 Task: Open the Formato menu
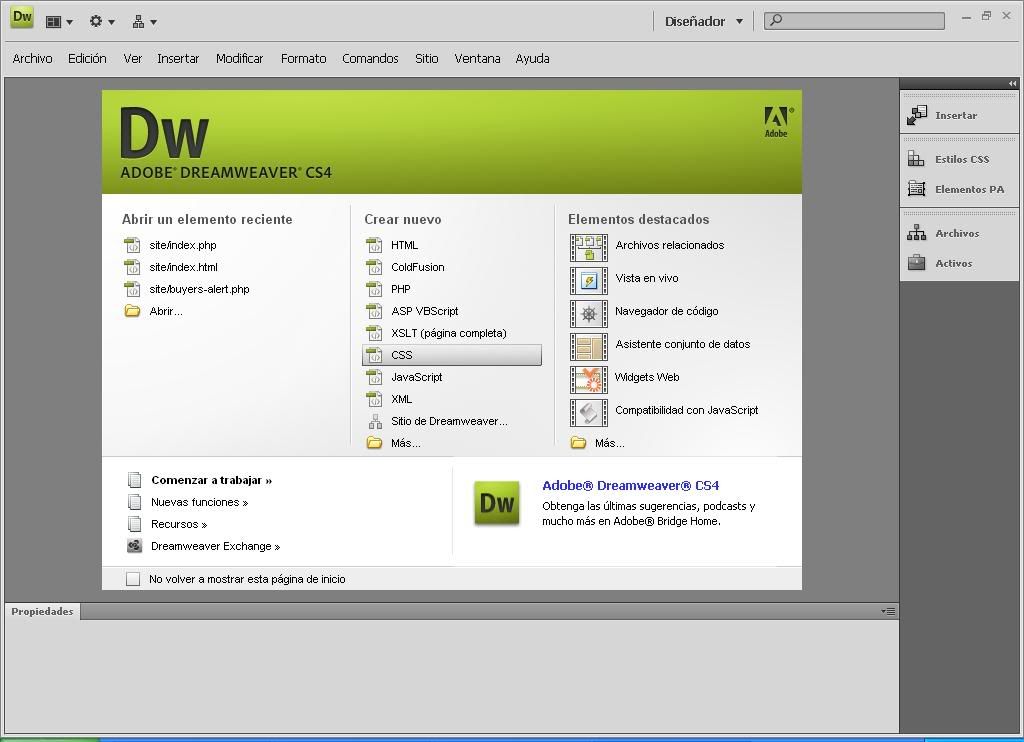coord(304,59)
